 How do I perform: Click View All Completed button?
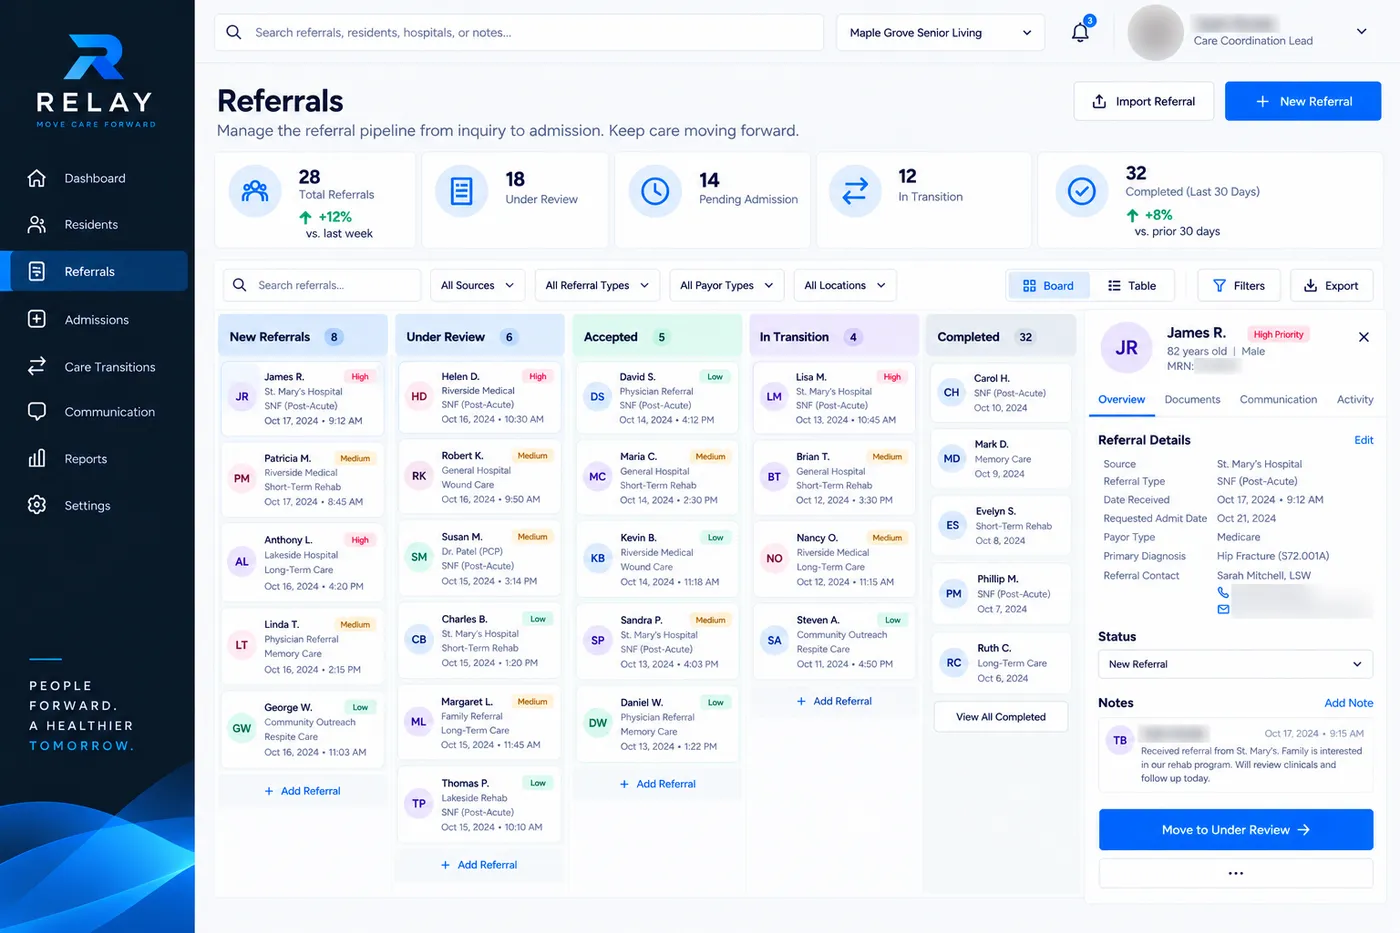[x=1000, y=717]
